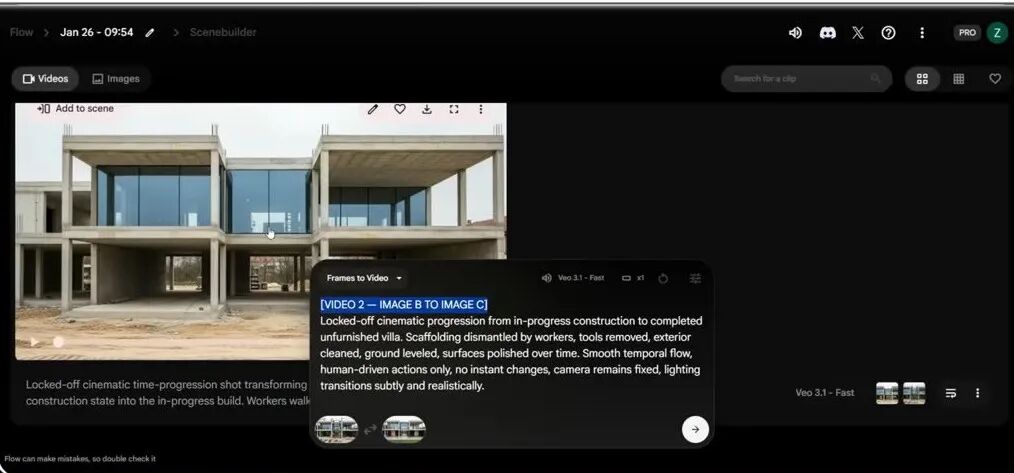Click the X (Twitter) icon in header
Screen dimensions: 1014x473
[x=857, y=32]
